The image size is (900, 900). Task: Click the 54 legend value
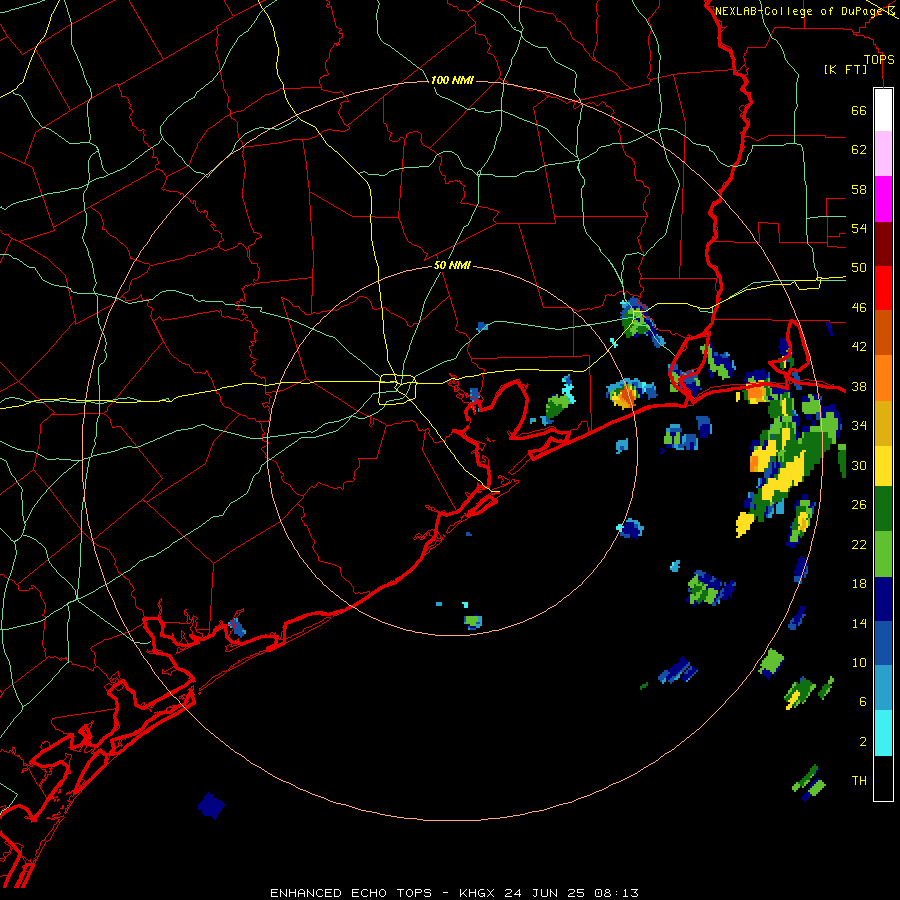coord(859,228)
